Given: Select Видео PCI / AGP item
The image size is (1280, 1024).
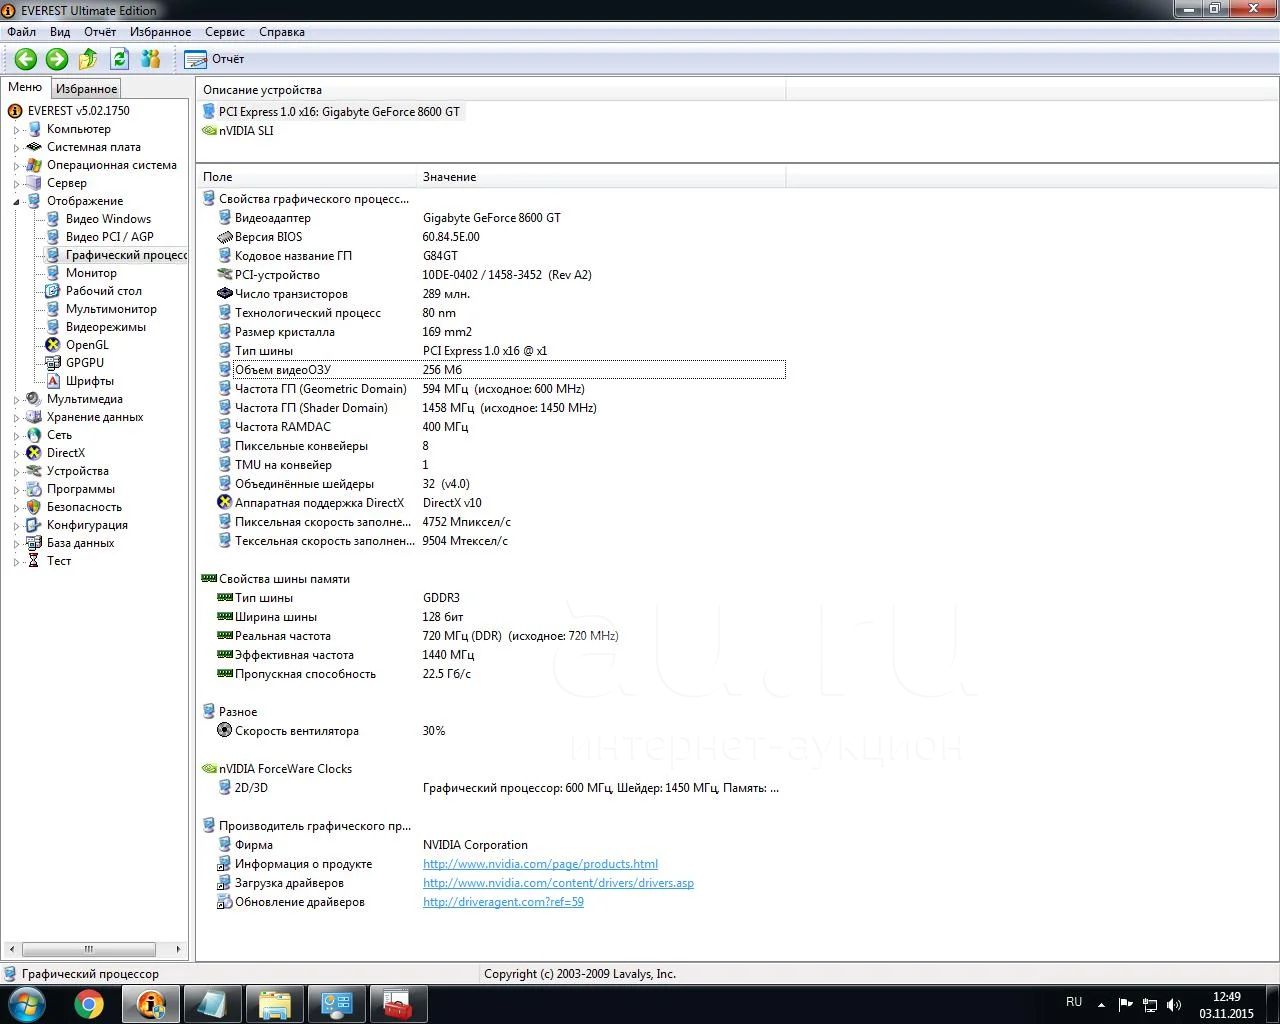Looking at the screenshot, I should click(x=110, y=237).
